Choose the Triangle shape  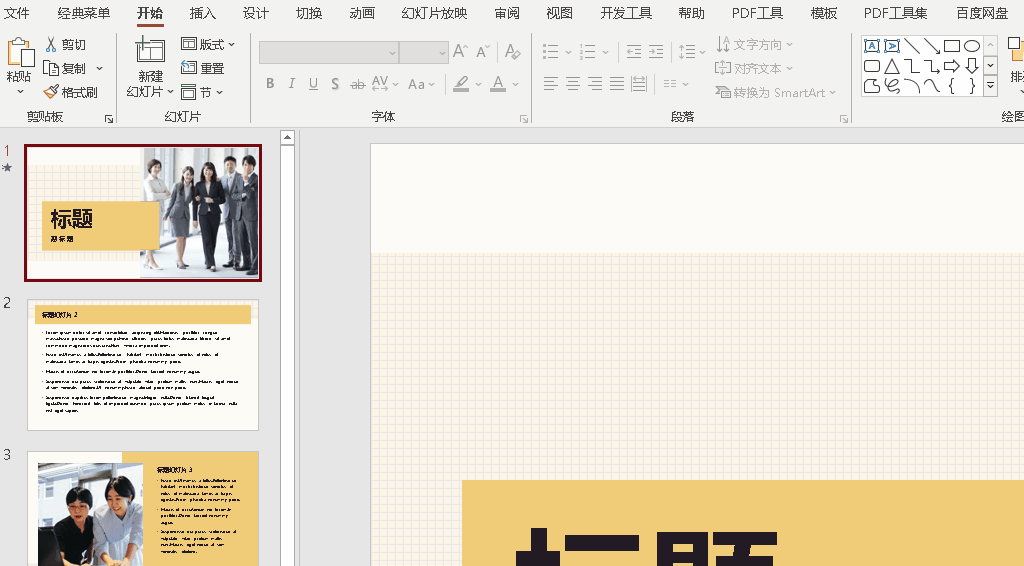(892, 66)
